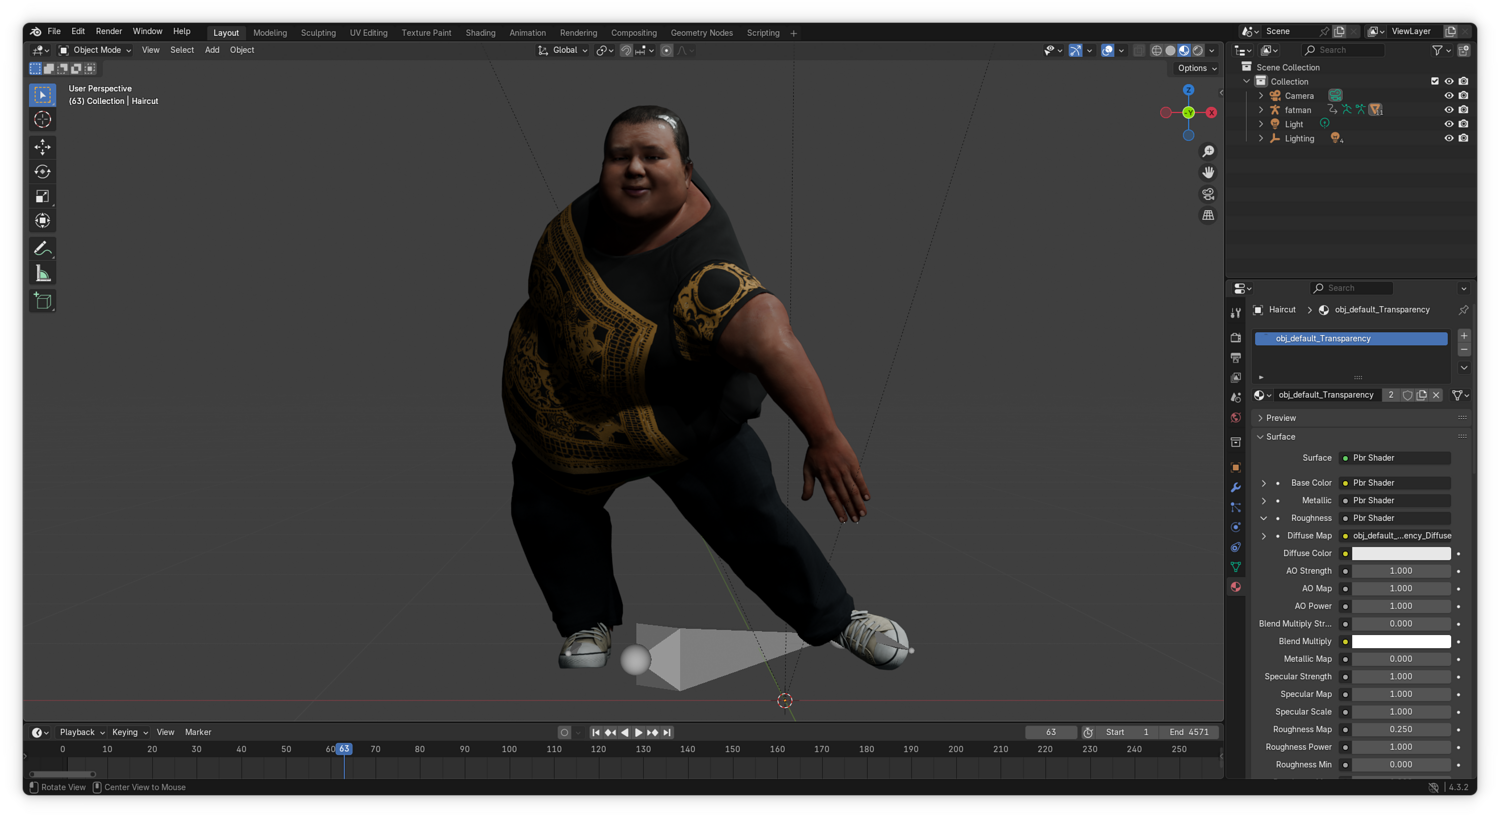Image resolution: width=1500 pixels, height=818 pixels.
Task: Activate the Move tool
Action: [x=42, y=147]
